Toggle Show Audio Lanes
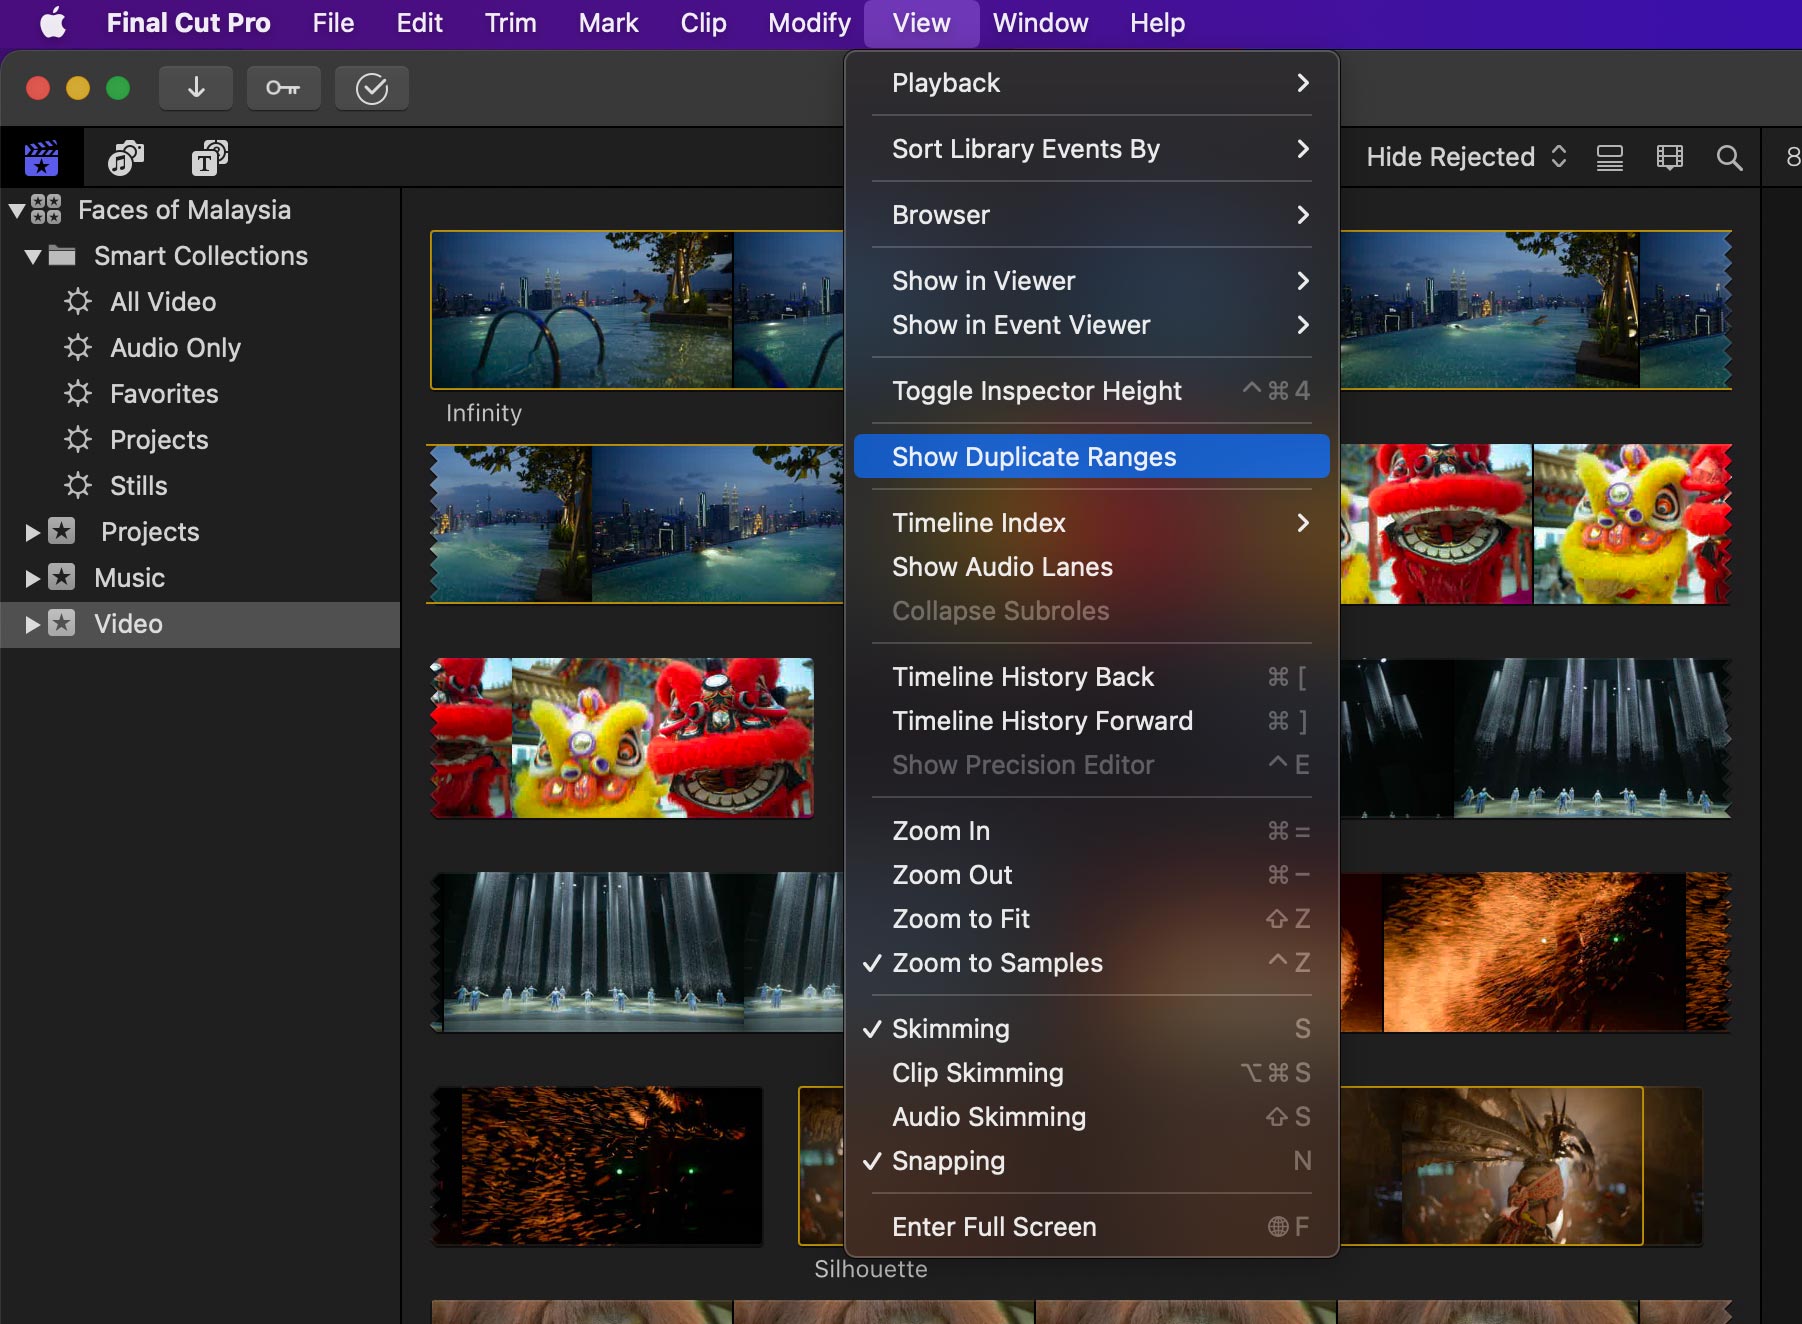 (x=1092, y=567)
